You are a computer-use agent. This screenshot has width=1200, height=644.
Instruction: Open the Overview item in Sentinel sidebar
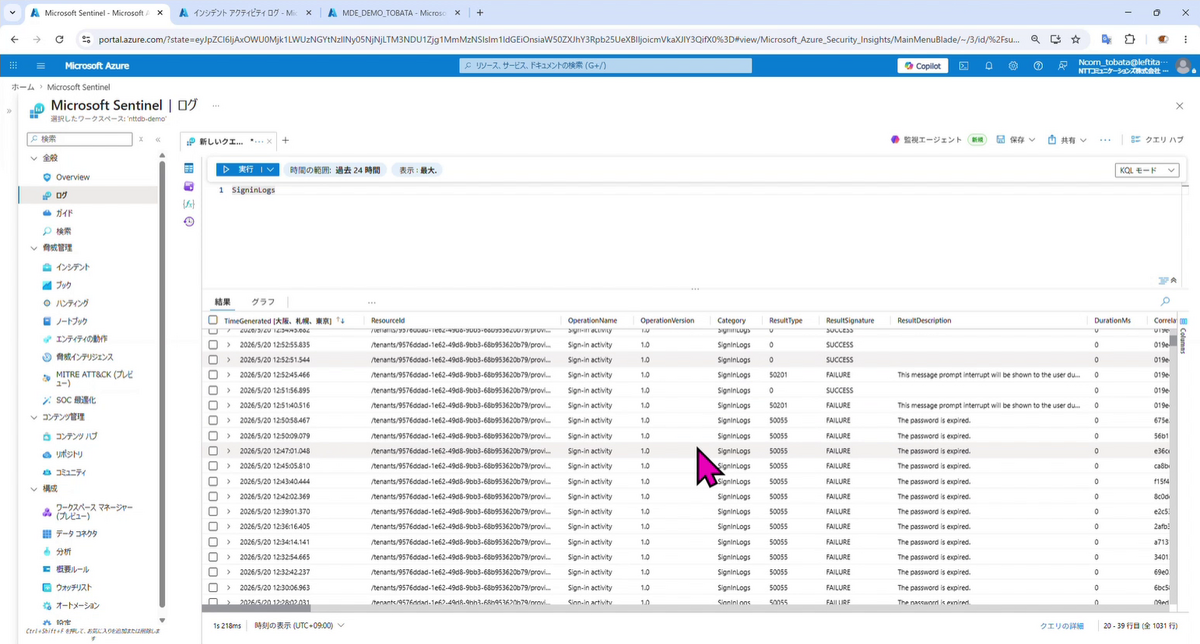click(72, 177)
